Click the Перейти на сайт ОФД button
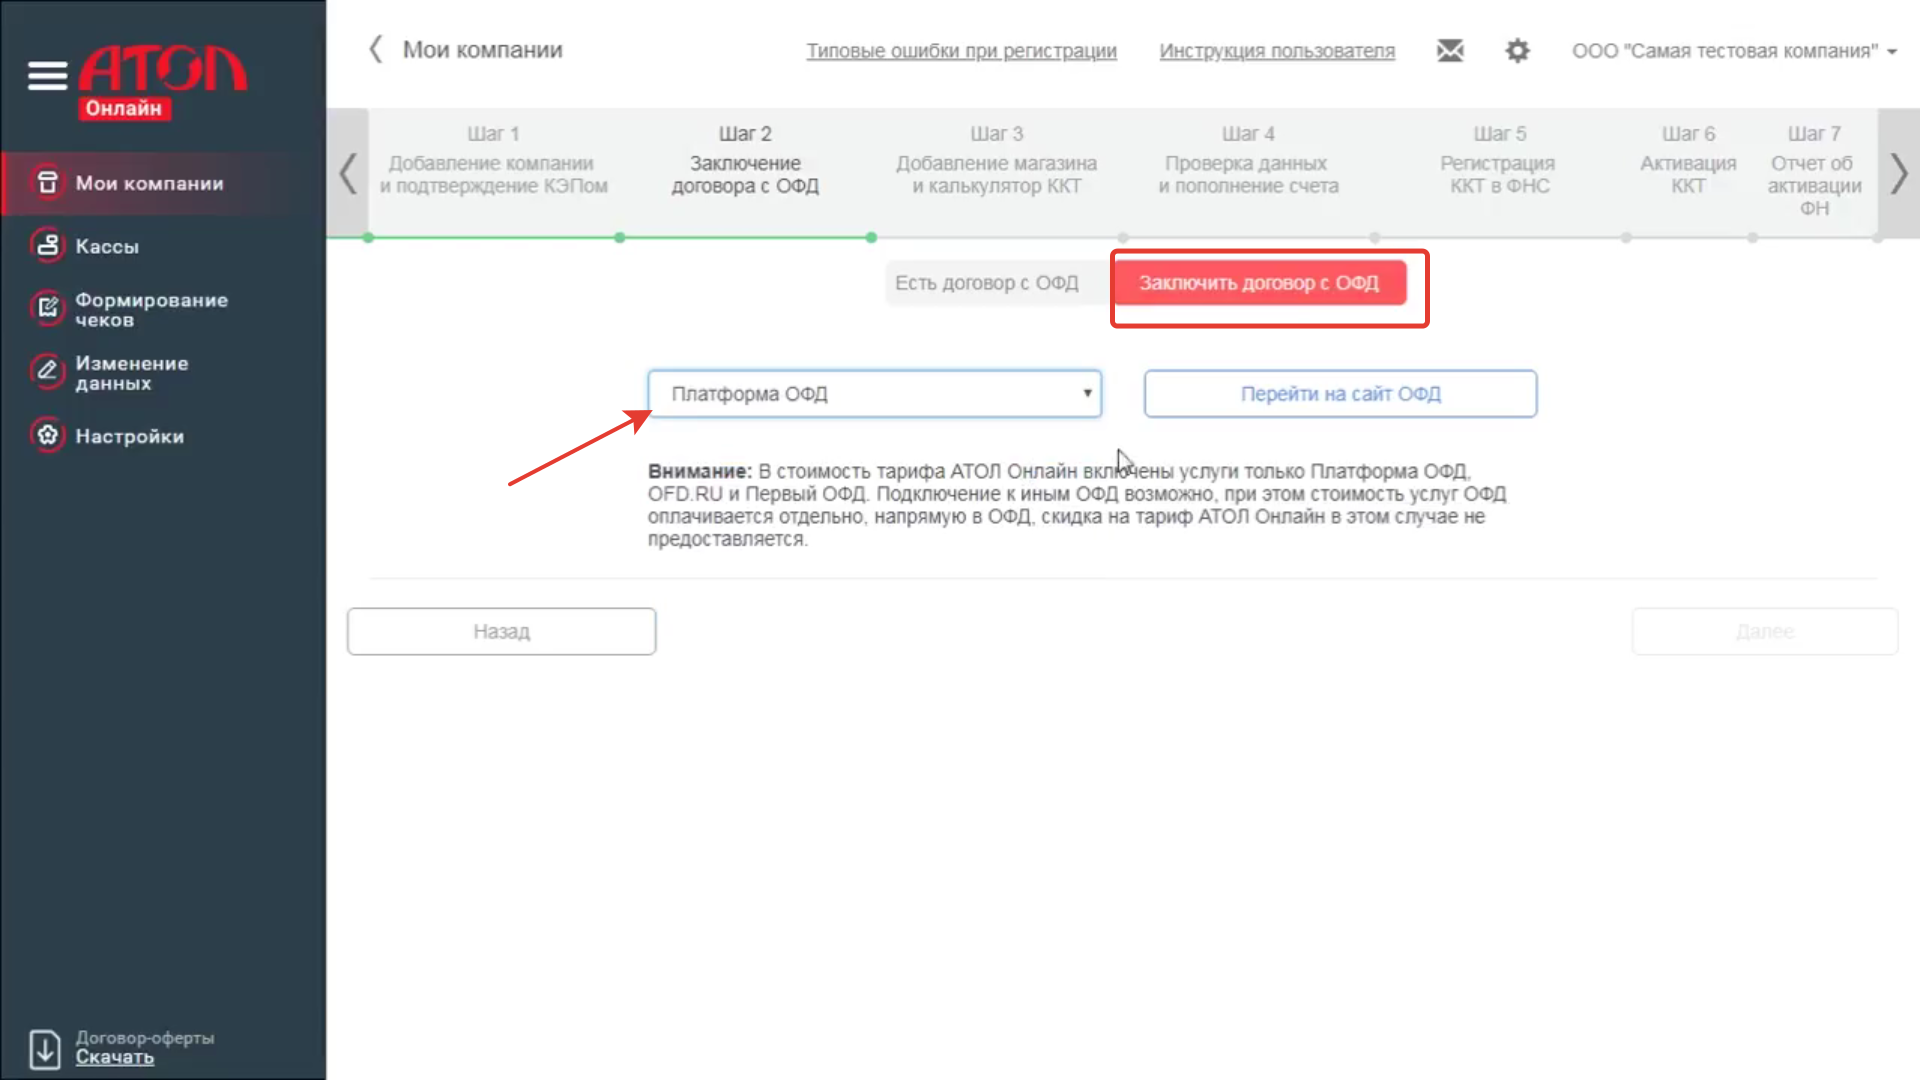Image resolution: width=1920 pixels, height=1080 pixels. click(x=1340, y=394)
